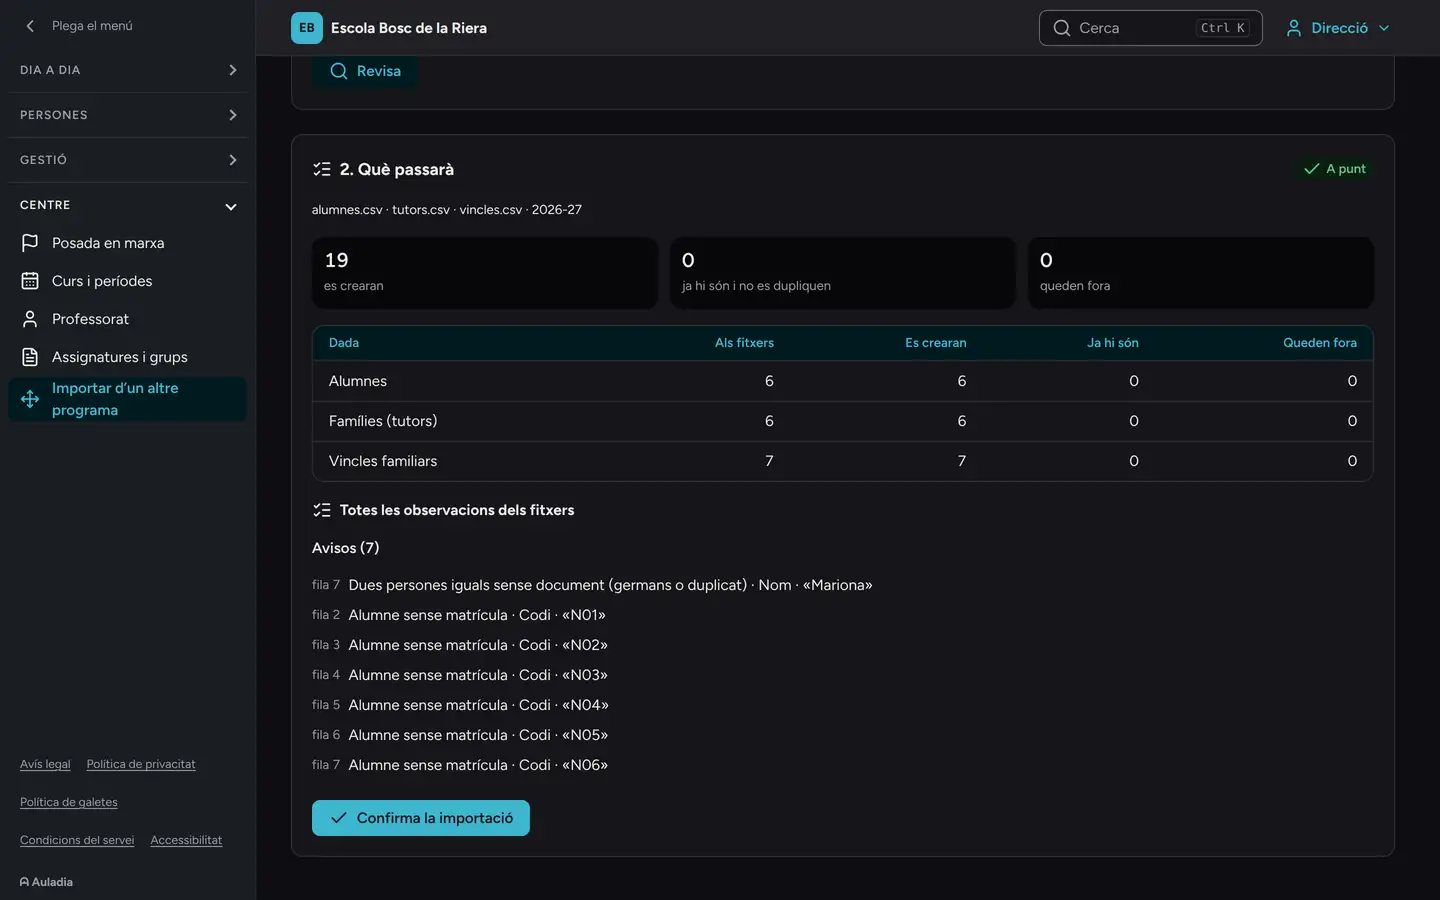The height and width of the screenshot is (900, 1440).
Task: Click the Auladia logo
Action: (46, 882)
